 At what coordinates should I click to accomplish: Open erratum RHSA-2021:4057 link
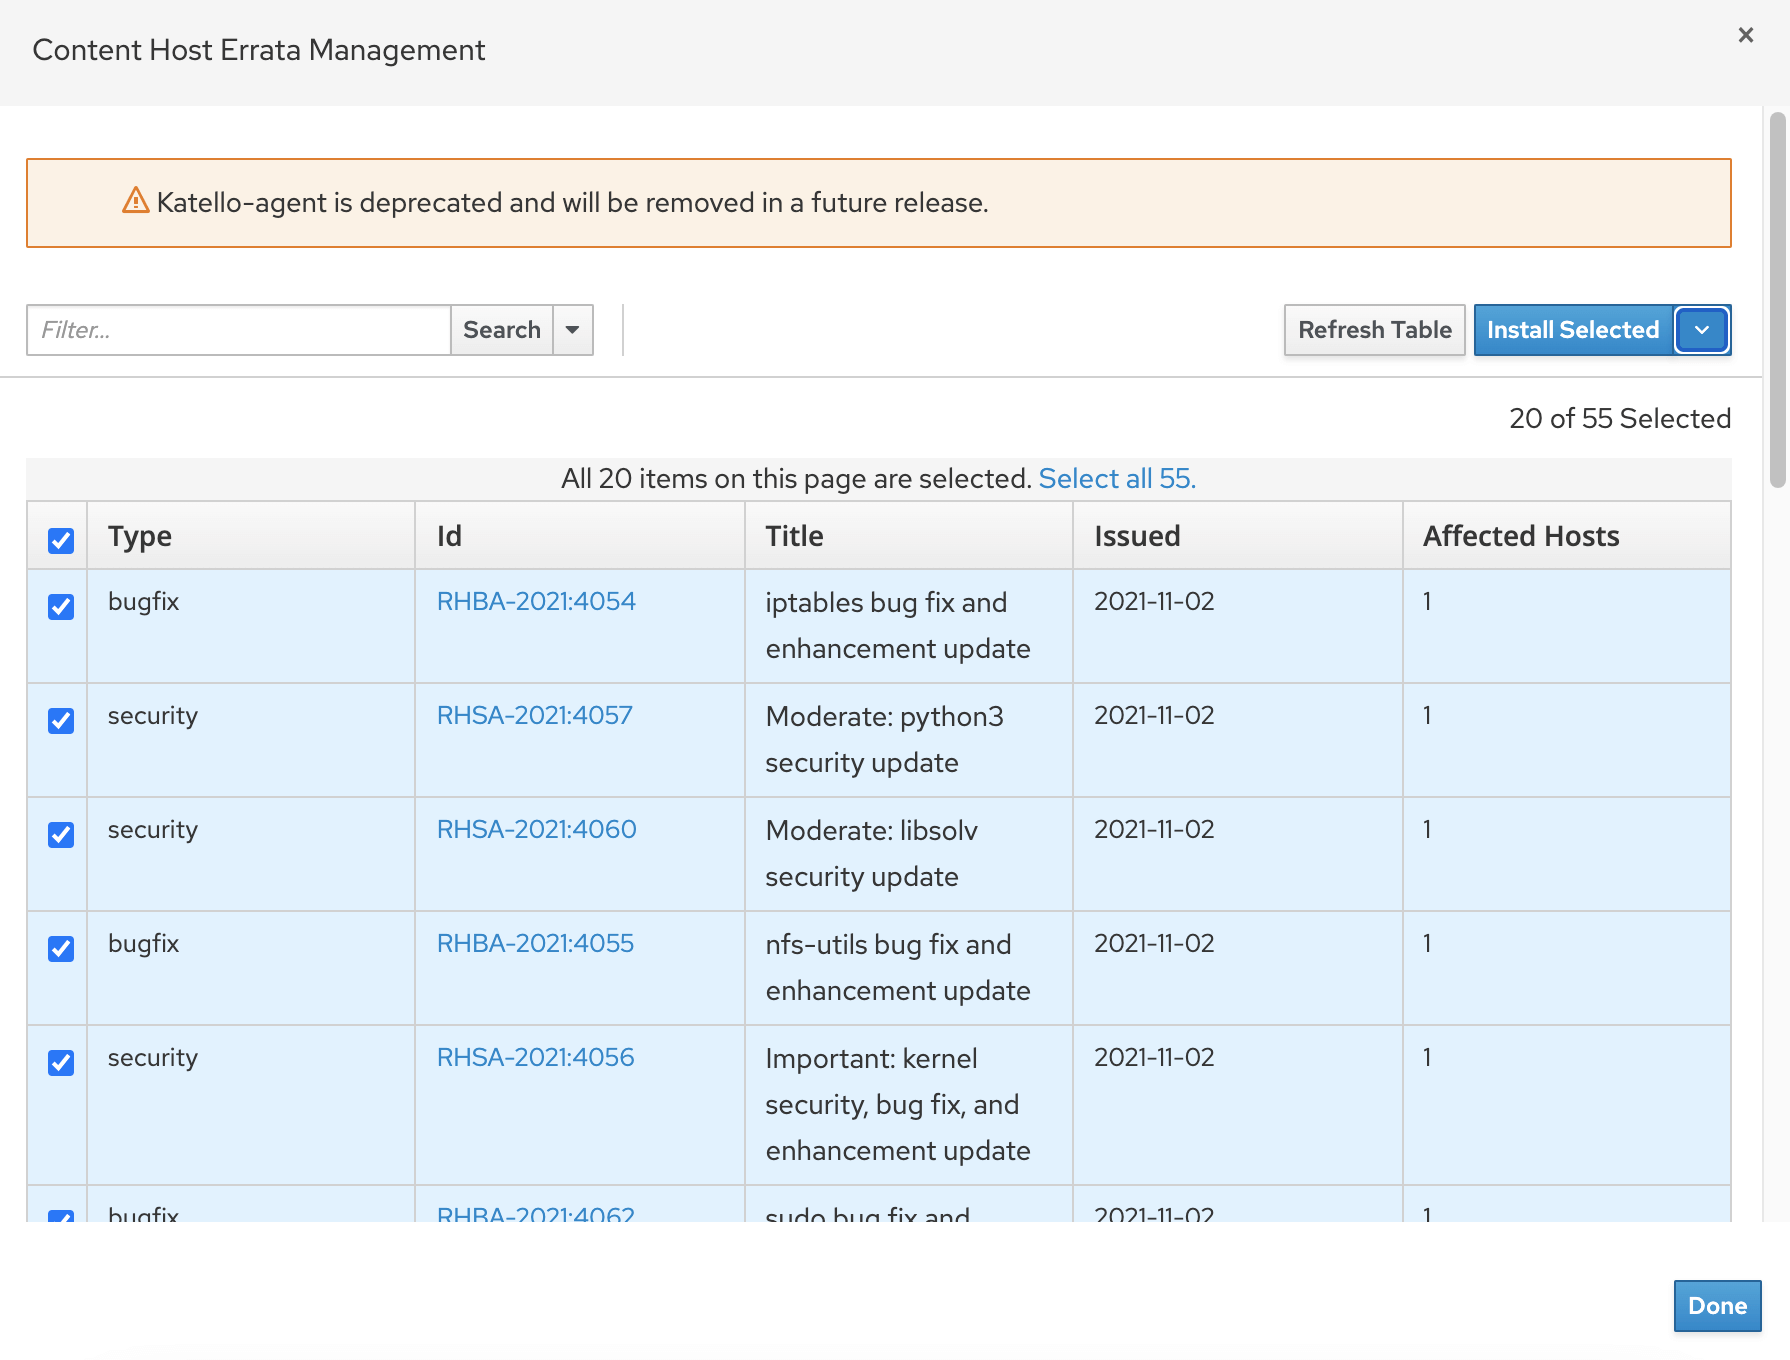click(534, 715)
